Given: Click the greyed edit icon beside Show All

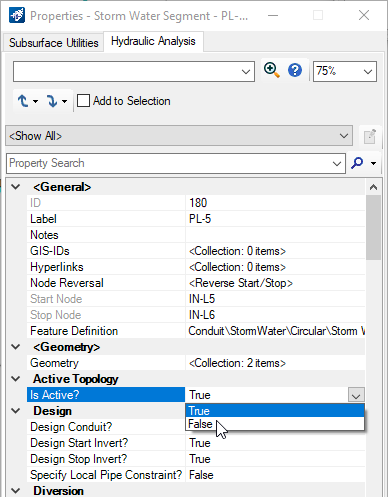Looking at the screenshot, I should click(370, 136).
